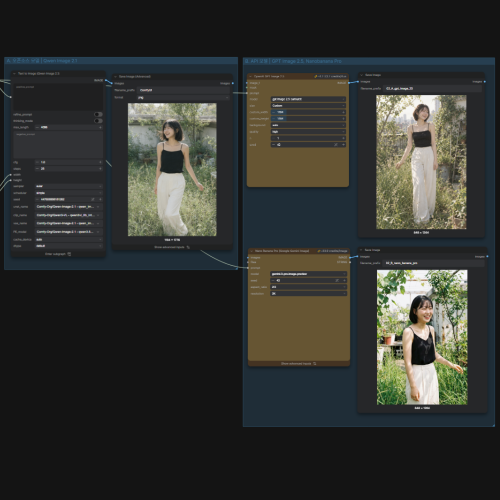Open the unet_name model dropdown
Viewport: 500px width, 500px height.
tap(69, 207)
